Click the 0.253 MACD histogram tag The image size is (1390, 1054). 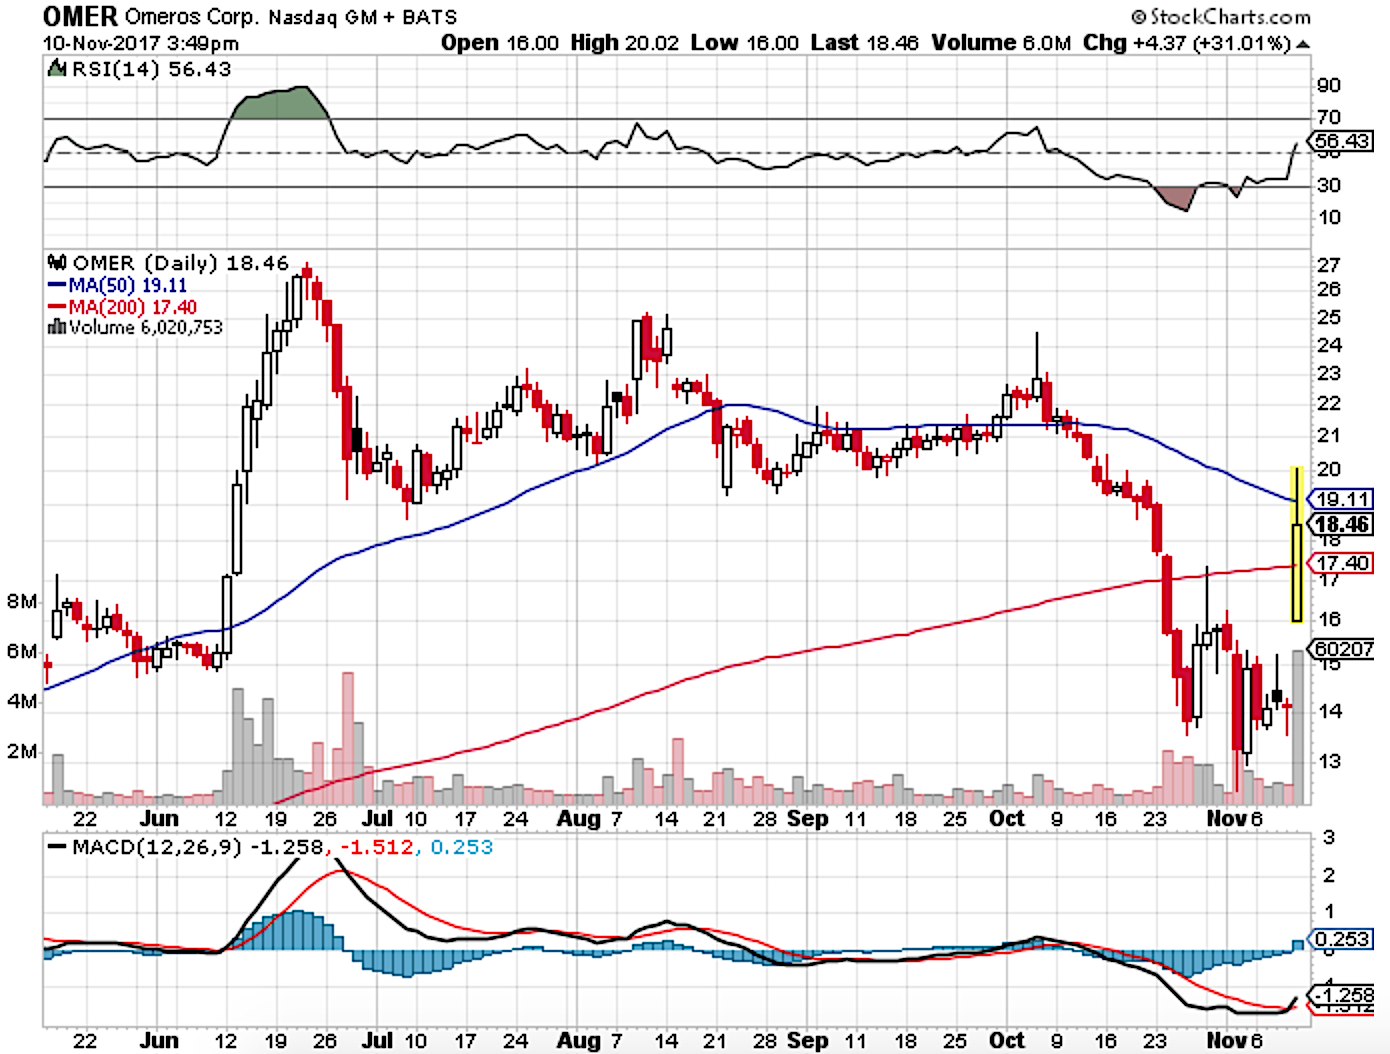1340,939
